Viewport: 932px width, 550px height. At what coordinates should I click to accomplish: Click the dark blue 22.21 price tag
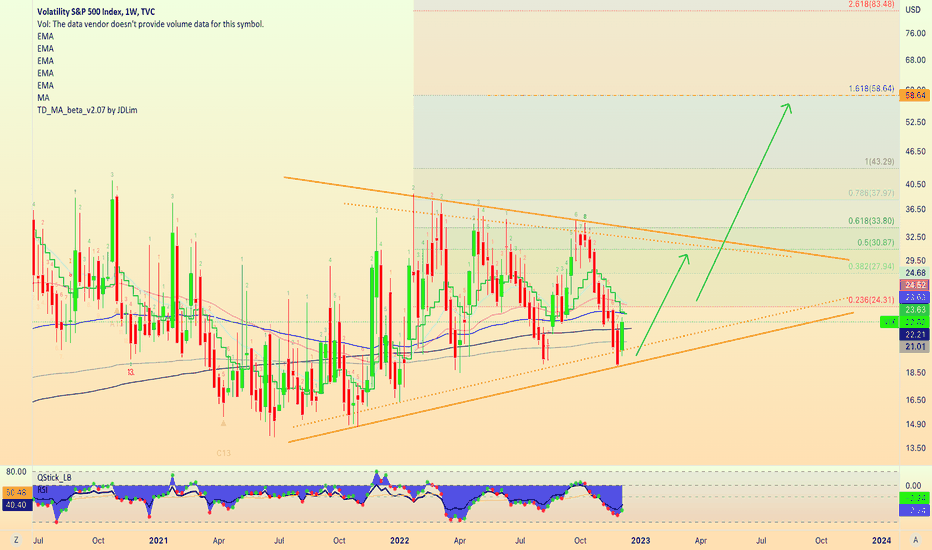click(x=915, y=335)
